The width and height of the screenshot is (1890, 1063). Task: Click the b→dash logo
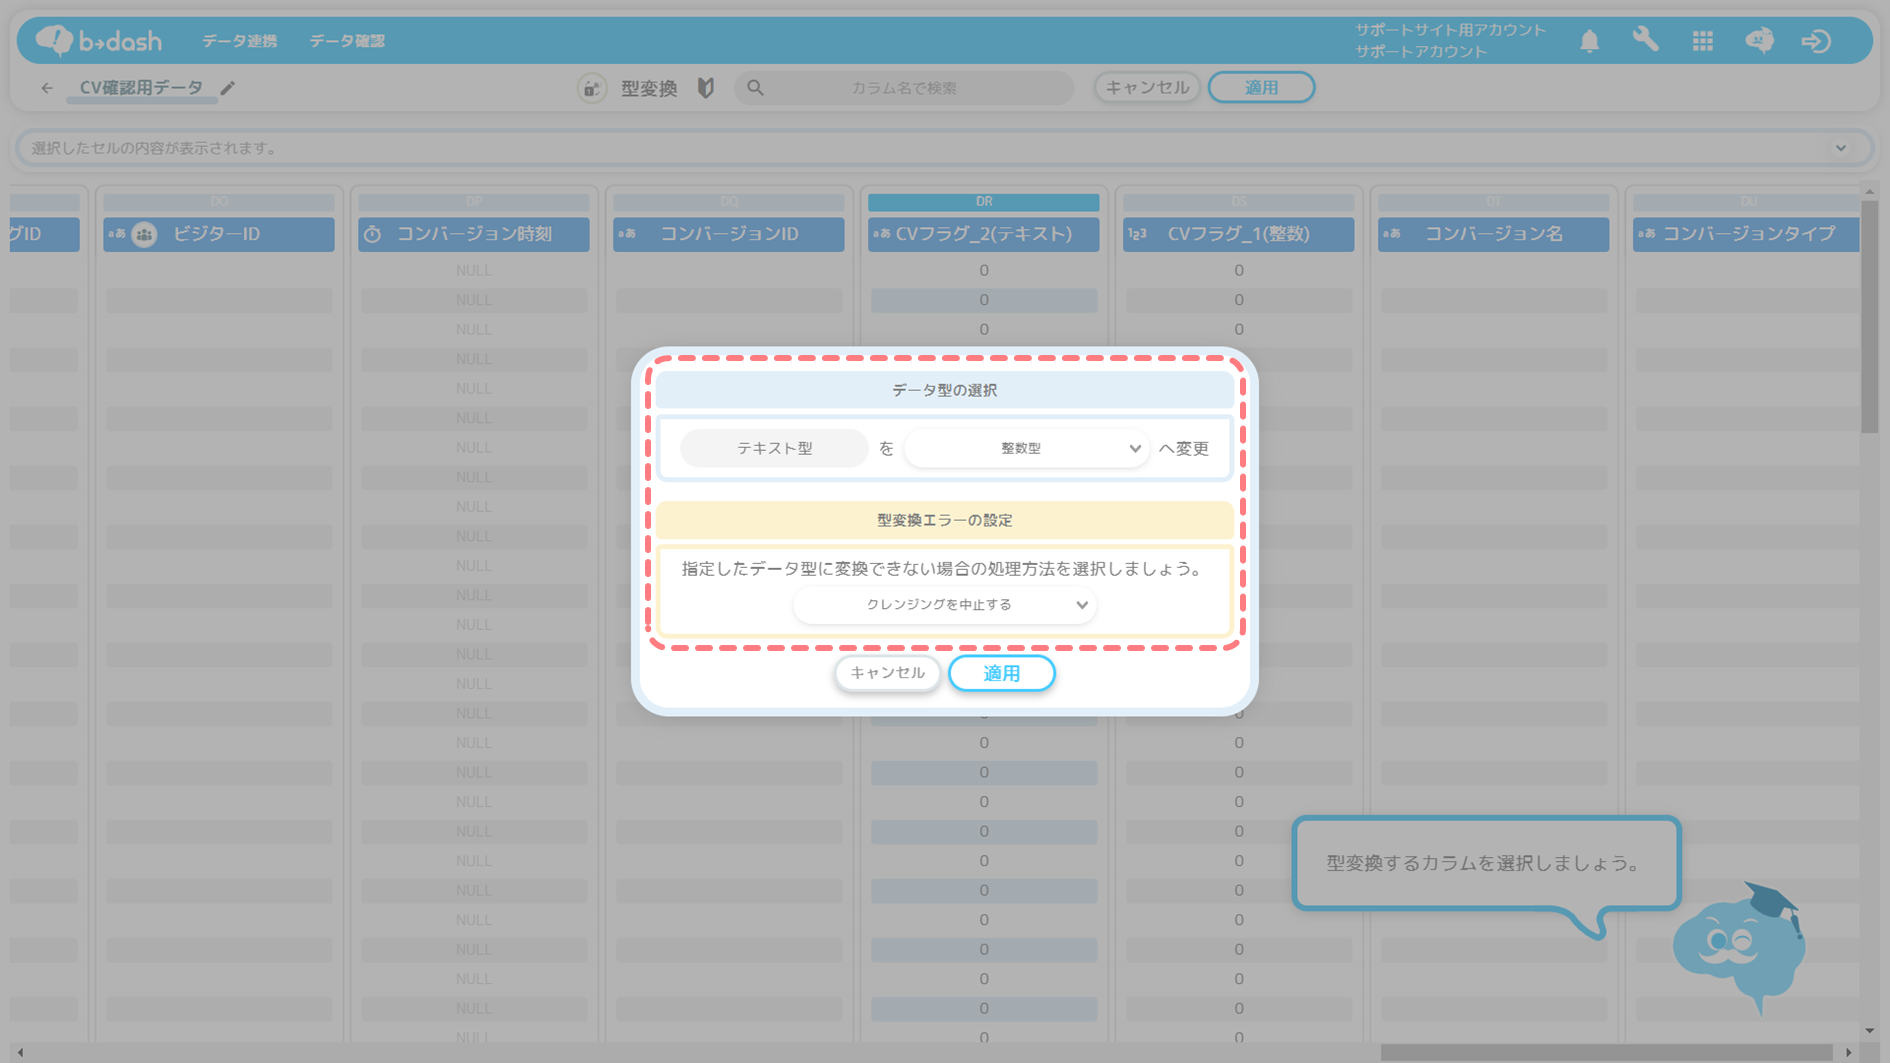(99, 40)
